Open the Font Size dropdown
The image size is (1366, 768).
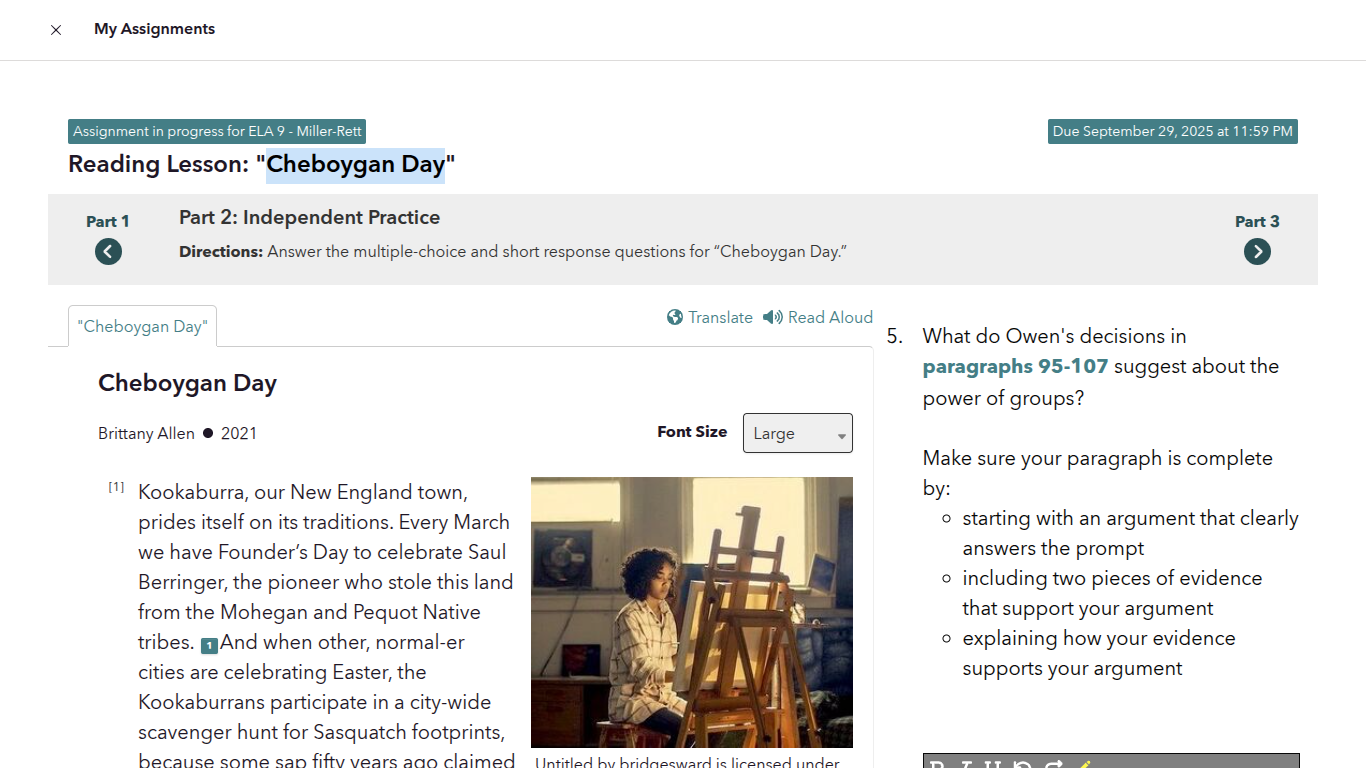click(x=797, y=433)
